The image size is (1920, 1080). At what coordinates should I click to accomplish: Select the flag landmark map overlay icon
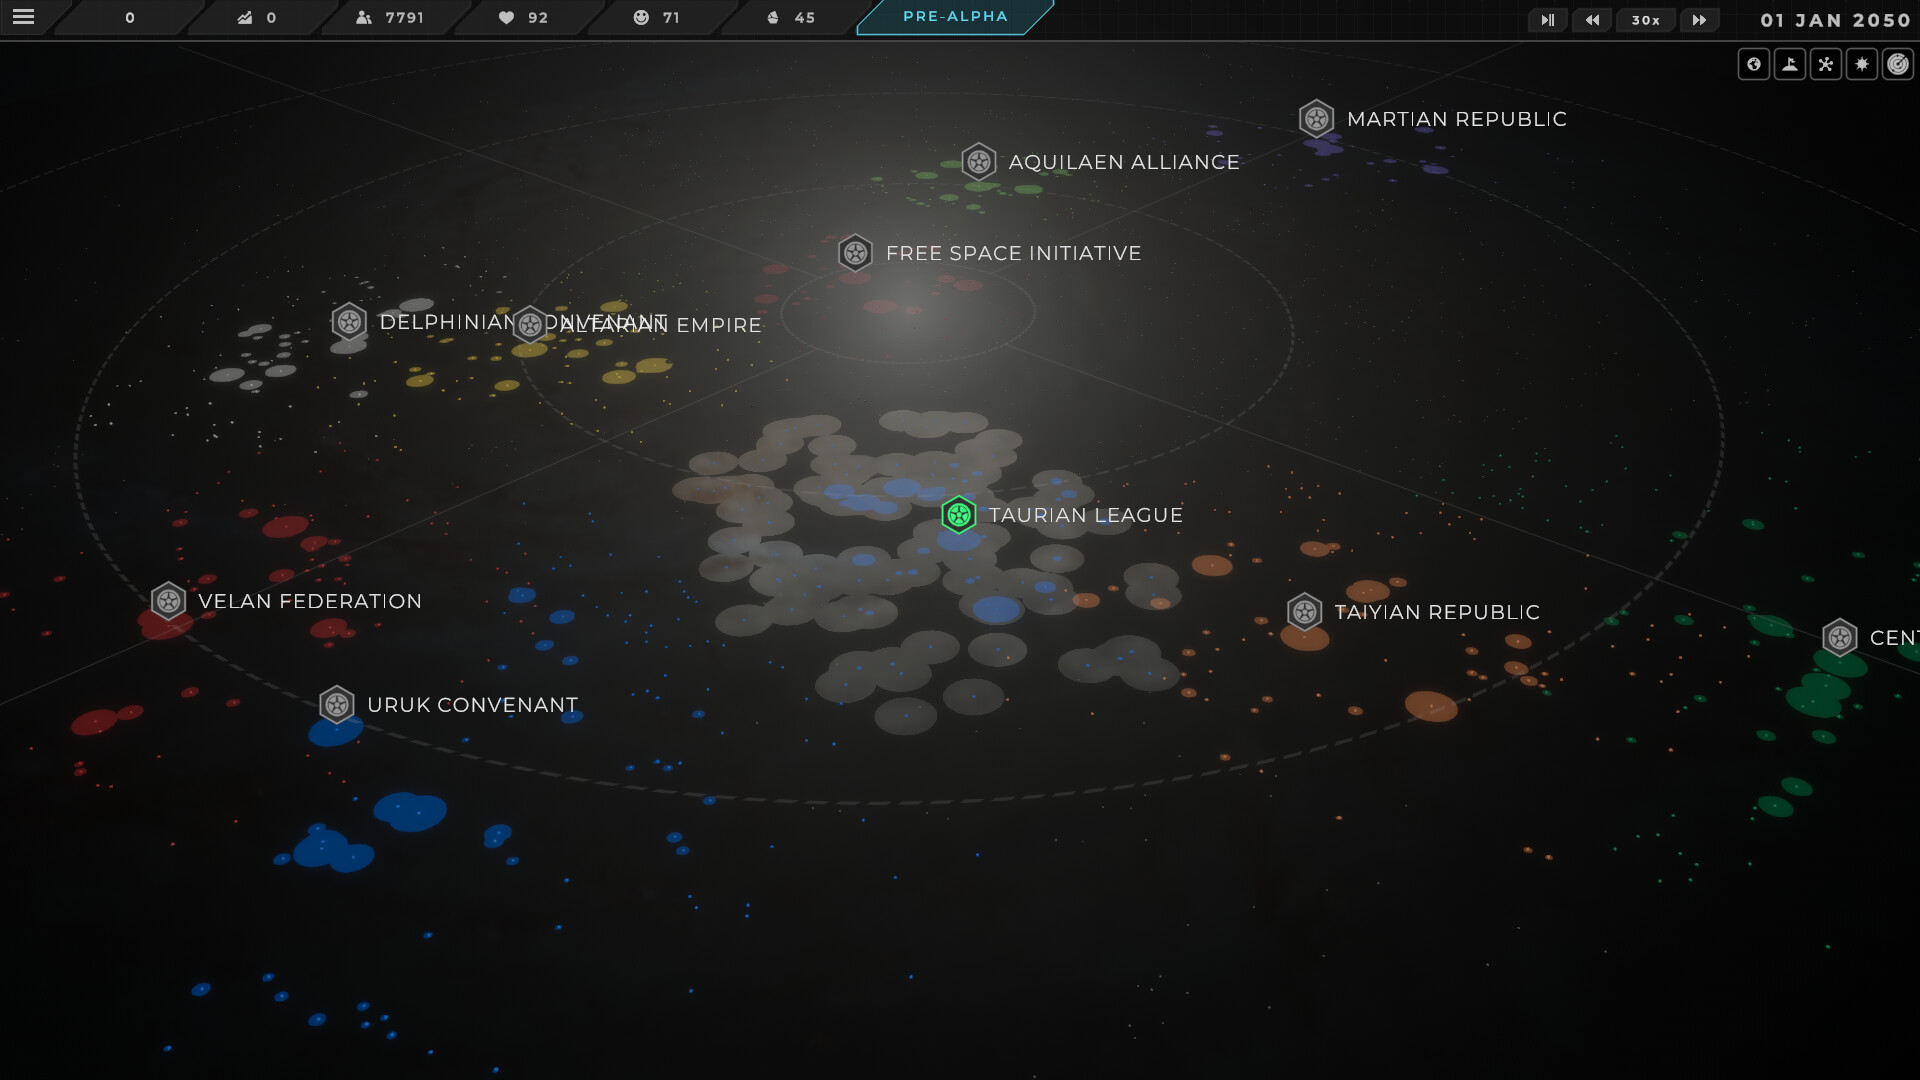coord(1789,63)
